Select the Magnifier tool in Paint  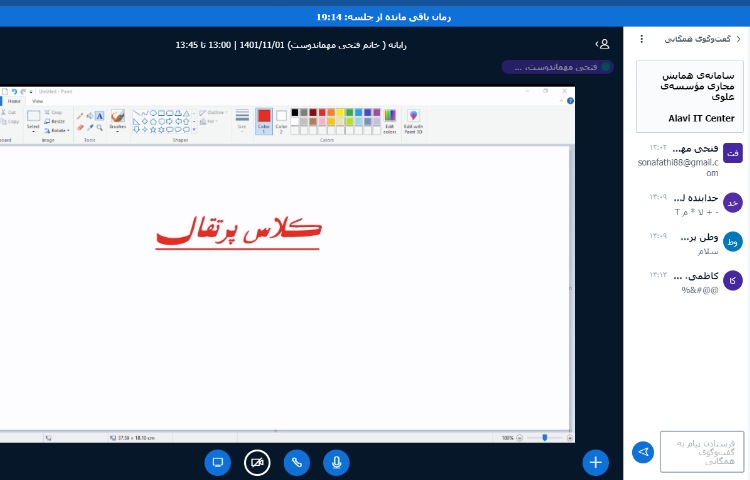click(99, 127)
